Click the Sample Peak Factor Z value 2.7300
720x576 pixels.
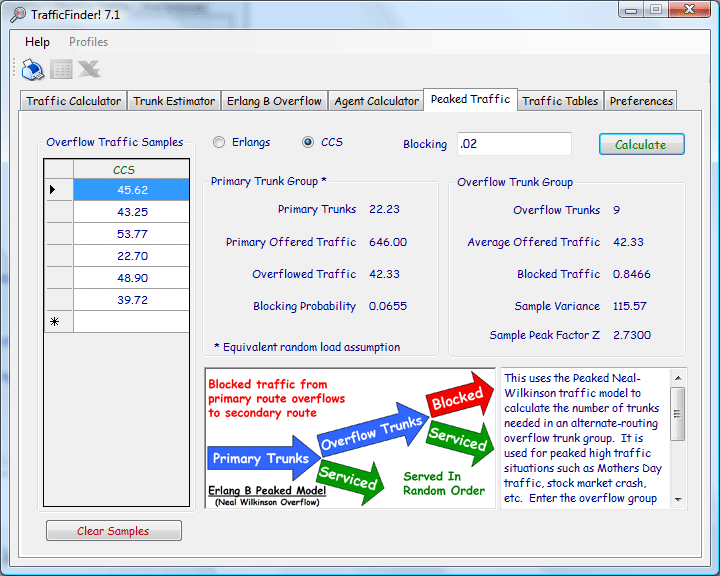(x=632, y=335)
